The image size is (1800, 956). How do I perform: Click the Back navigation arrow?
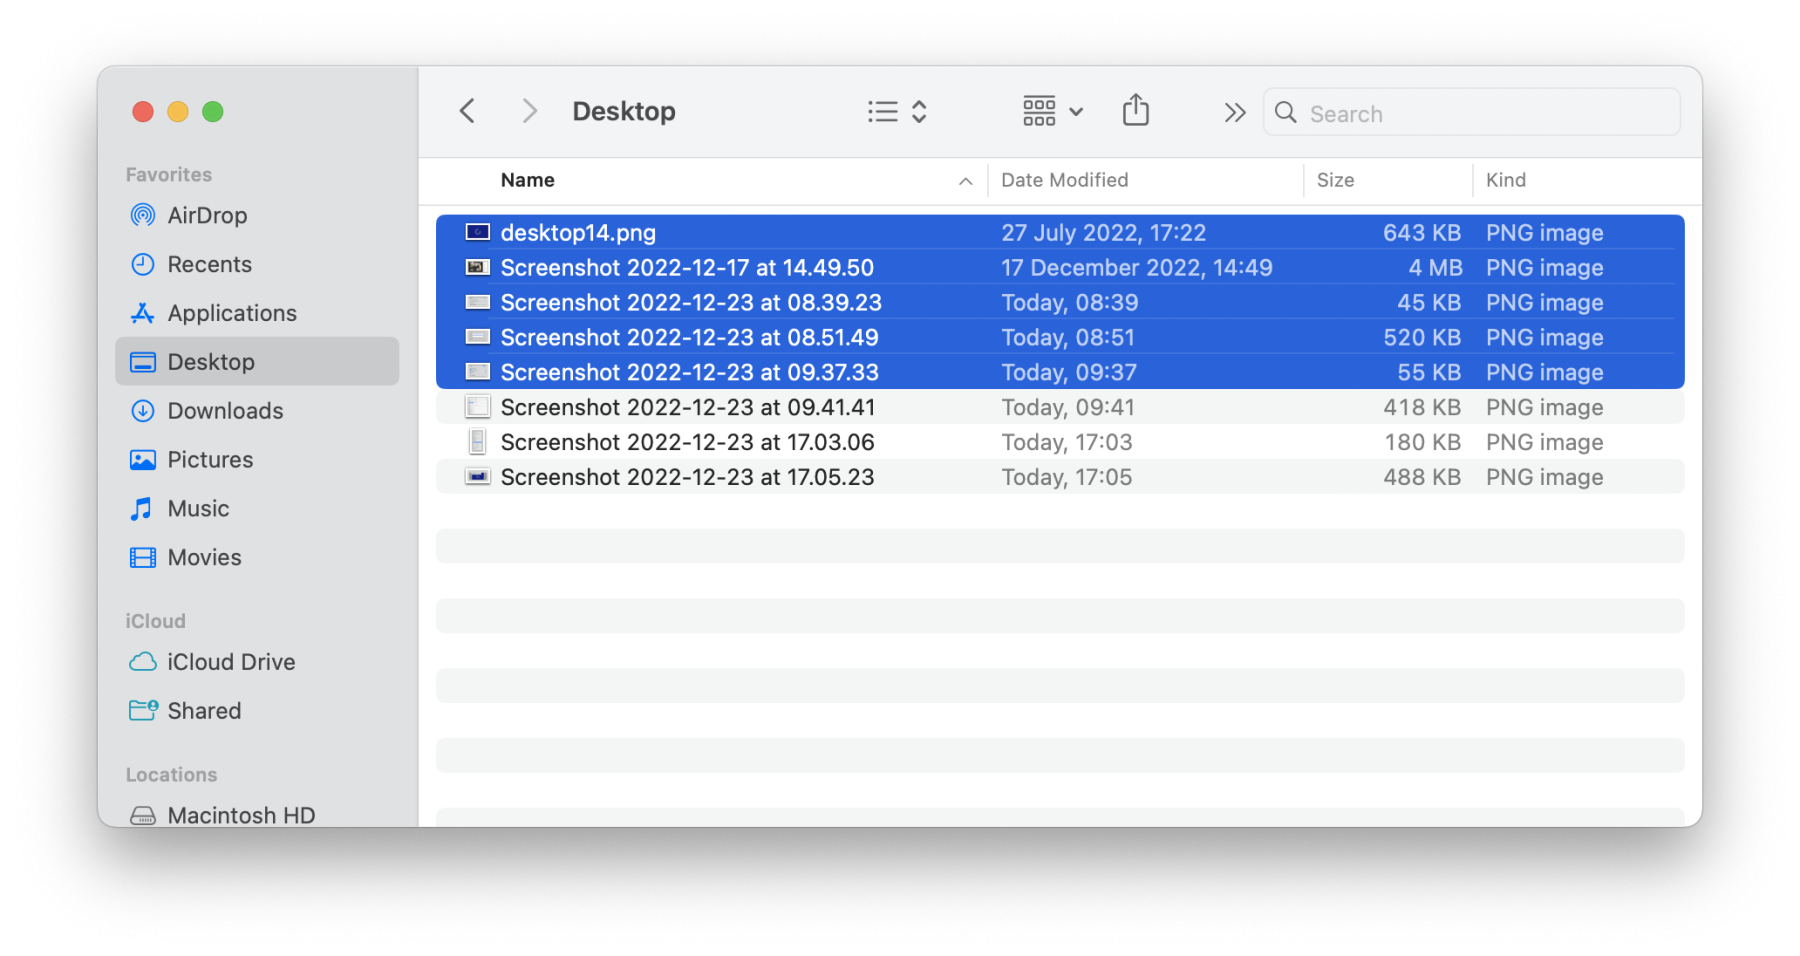coord(466,111)
